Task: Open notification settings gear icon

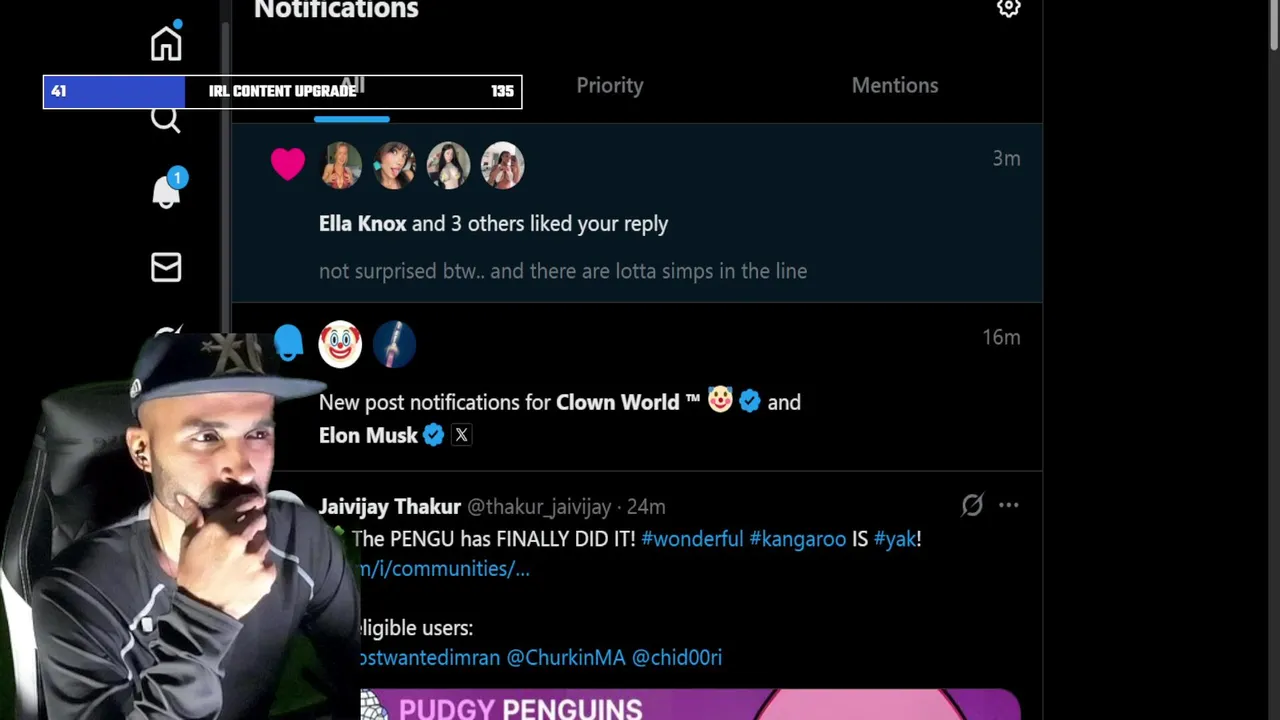Action: point(1008,9)
